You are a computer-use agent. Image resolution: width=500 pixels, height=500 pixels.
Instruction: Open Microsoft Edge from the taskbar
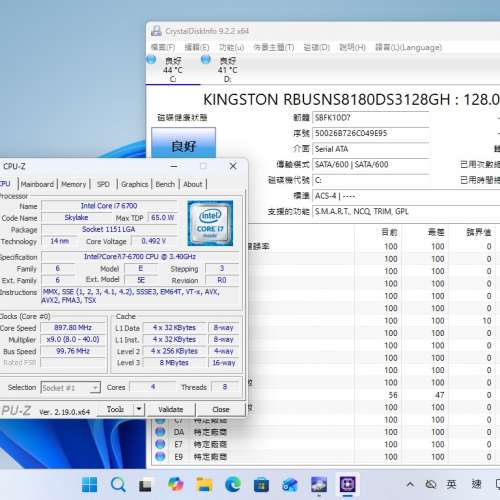233,484
